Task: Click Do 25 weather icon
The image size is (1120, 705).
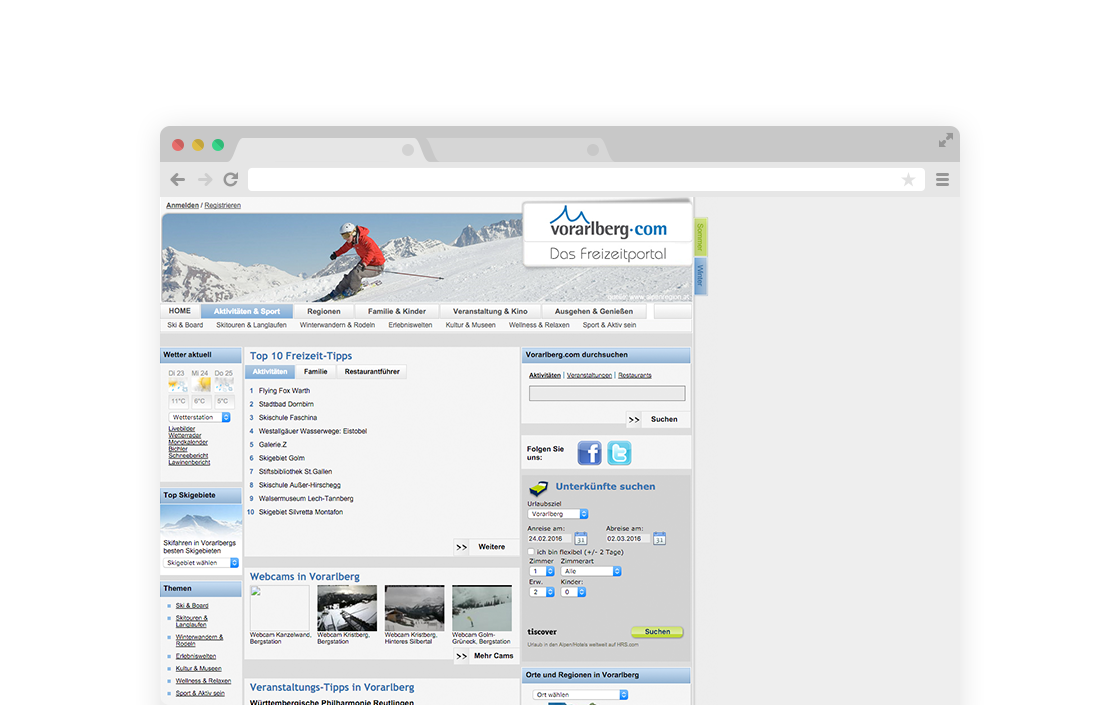Action: [x=224, y=386]
